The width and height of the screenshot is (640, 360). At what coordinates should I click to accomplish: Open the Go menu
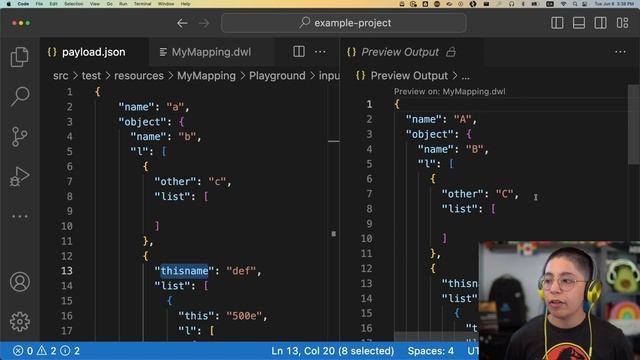coord(109,4)
